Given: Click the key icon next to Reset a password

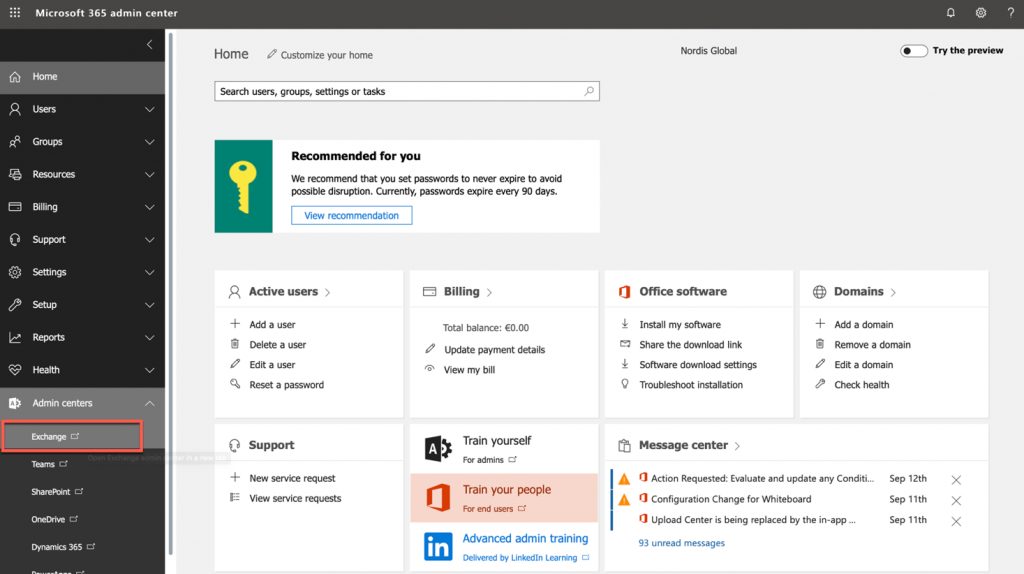Looking at the screenshot, I should tap(235, 384).
